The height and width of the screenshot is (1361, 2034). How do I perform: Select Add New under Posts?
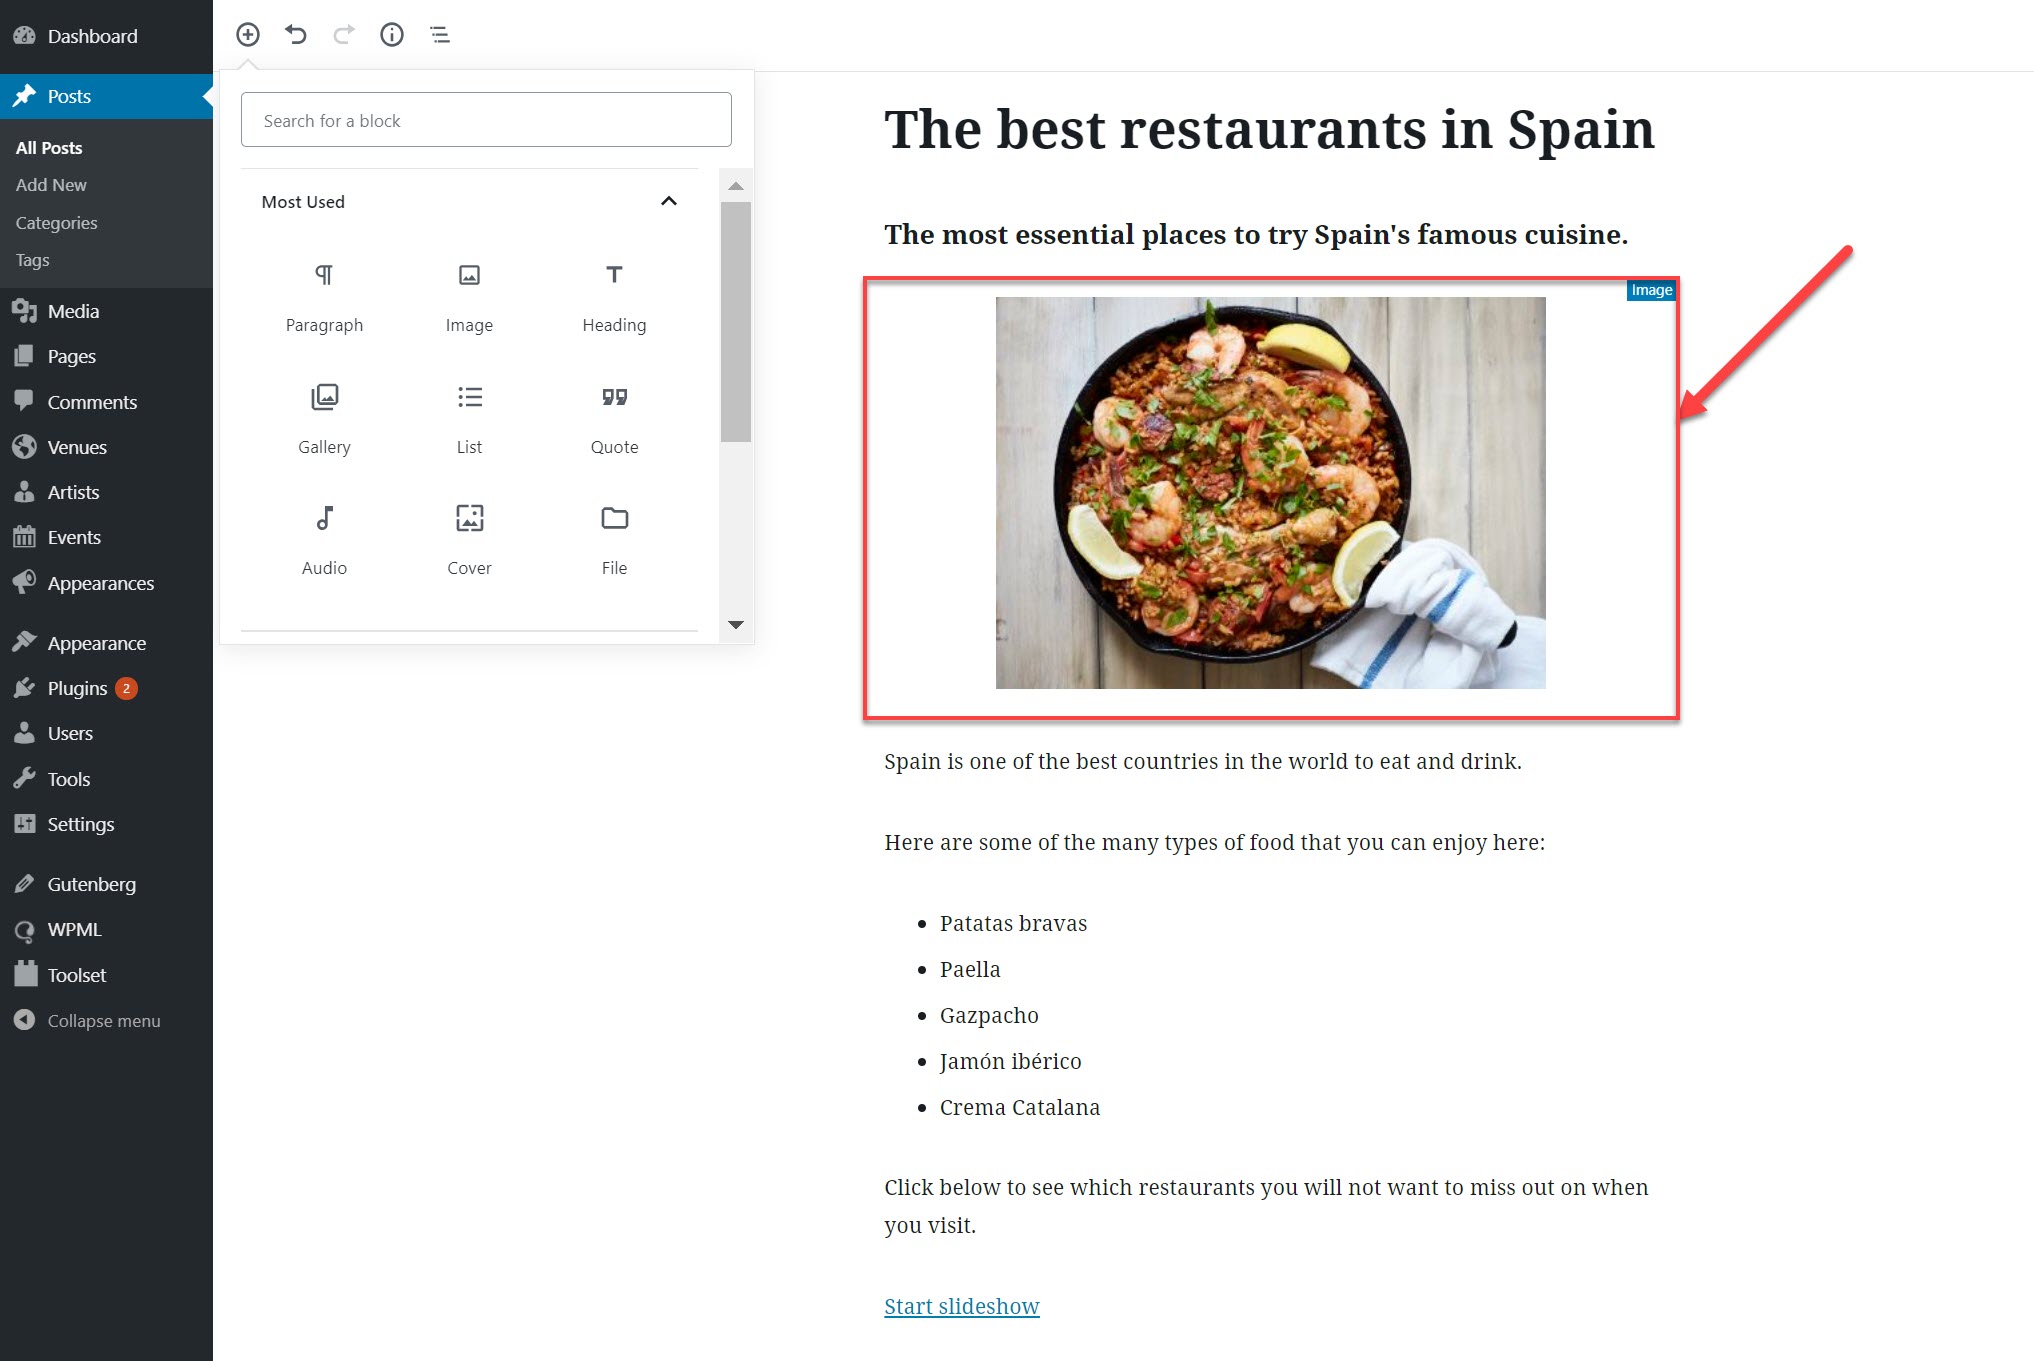[x=51, y=185]
